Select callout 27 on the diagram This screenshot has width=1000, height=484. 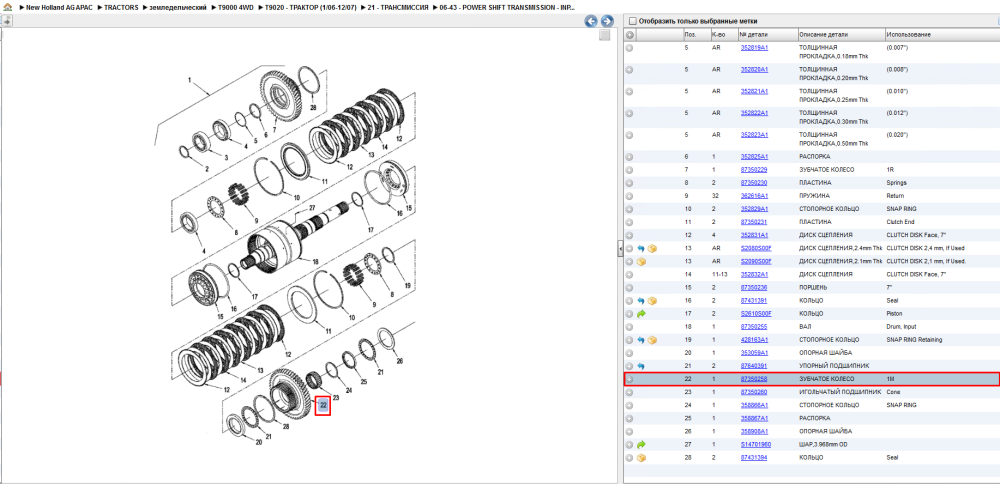(x=312, y=209)
